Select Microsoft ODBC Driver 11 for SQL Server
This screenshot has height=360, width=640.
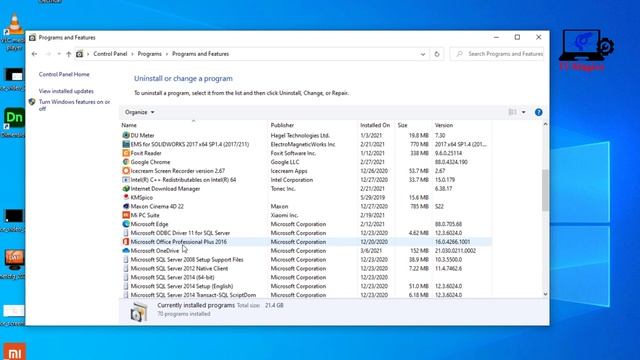tap(180, 233)
